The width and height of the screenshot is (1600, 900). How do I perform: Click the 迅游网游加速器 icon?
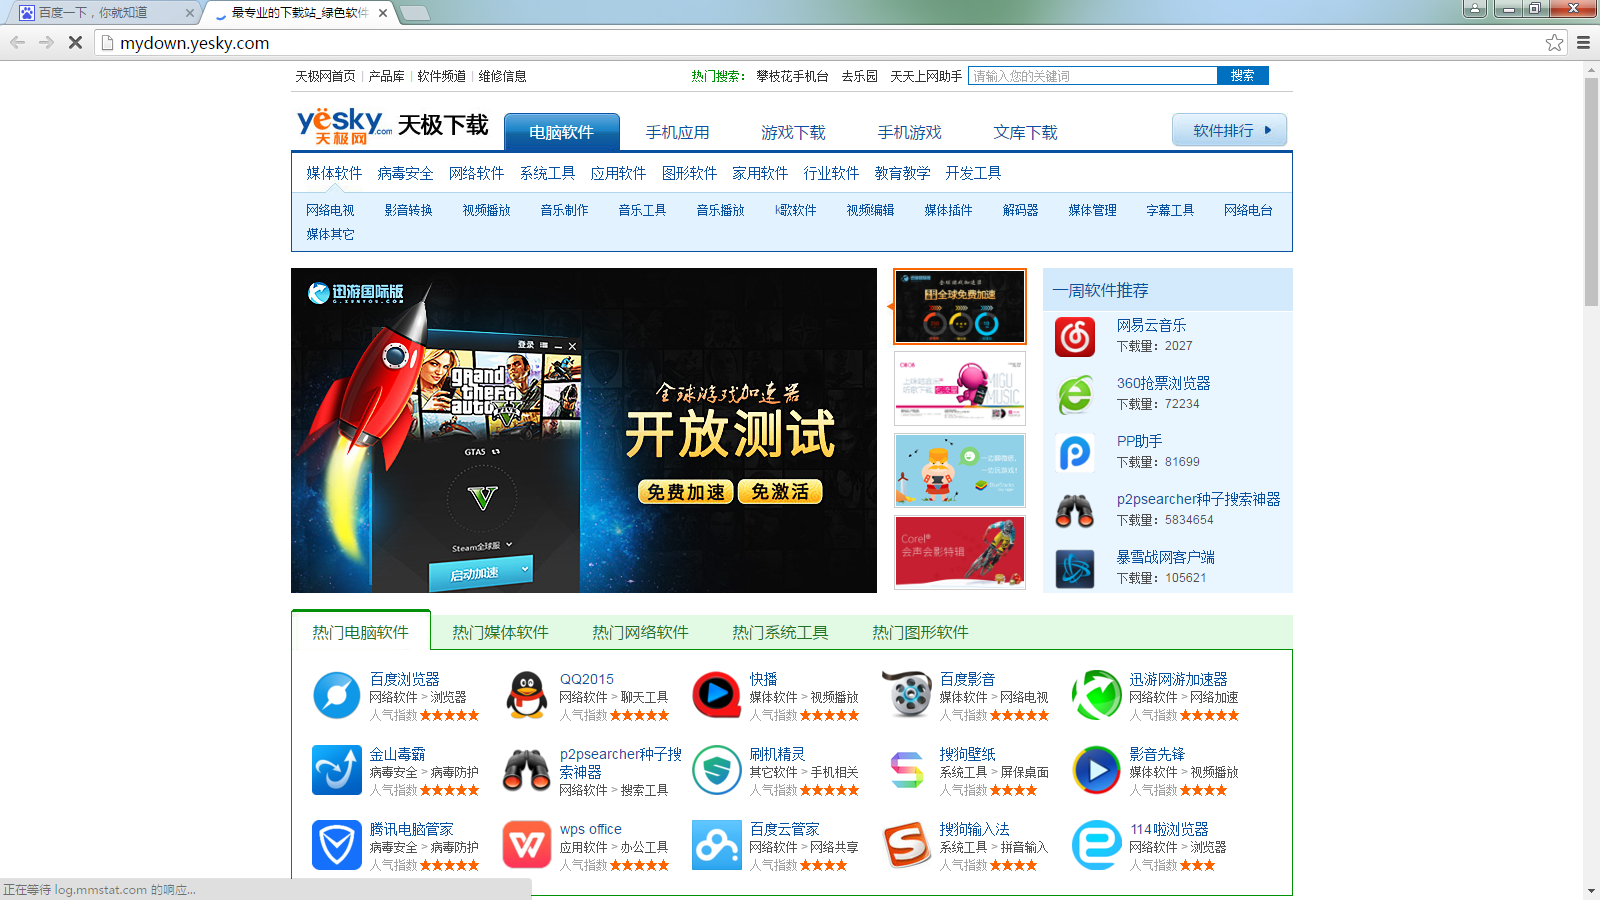click(x=1097, y=695)
